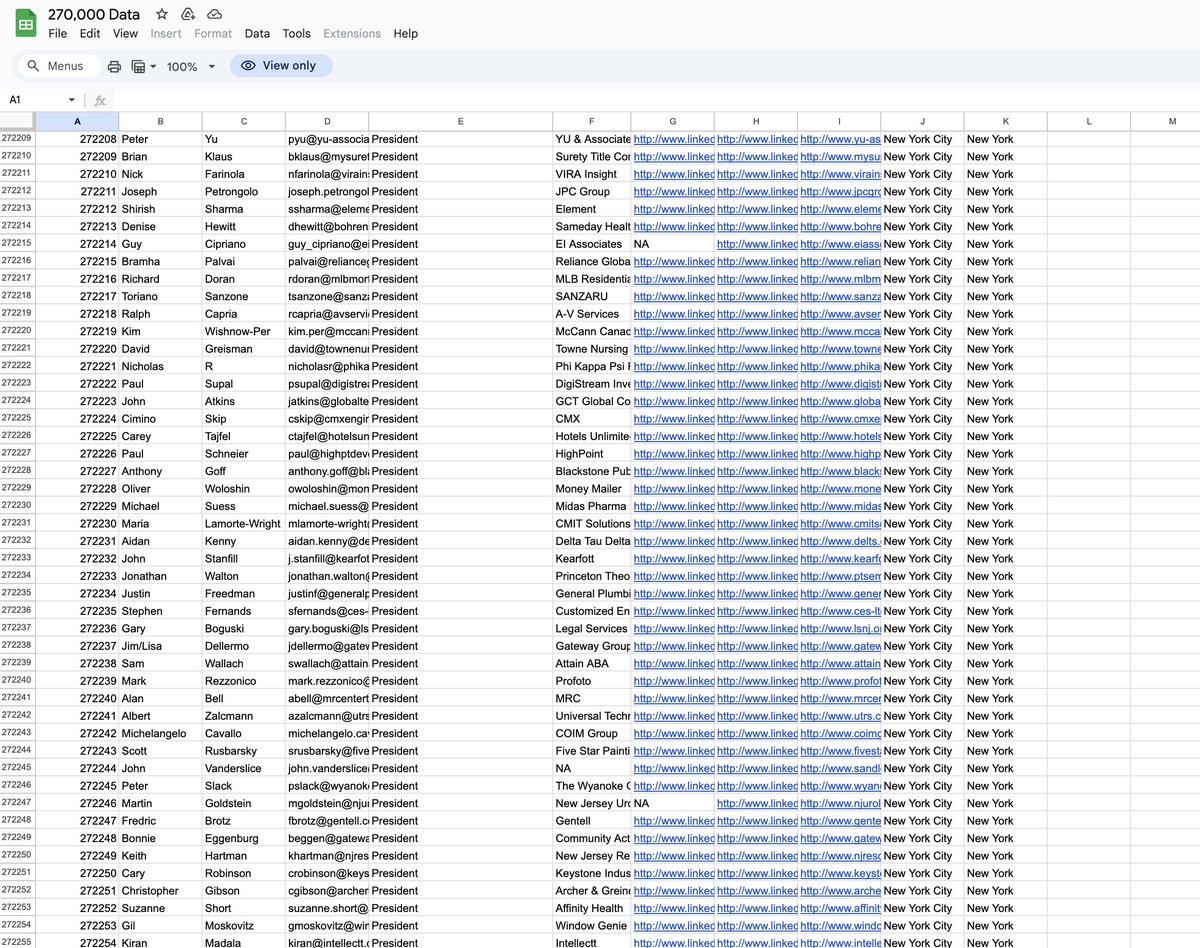Click the guy_cipriano@ email cell
This screenshot has height=948, width=1200.
click(x=326, y=244)
